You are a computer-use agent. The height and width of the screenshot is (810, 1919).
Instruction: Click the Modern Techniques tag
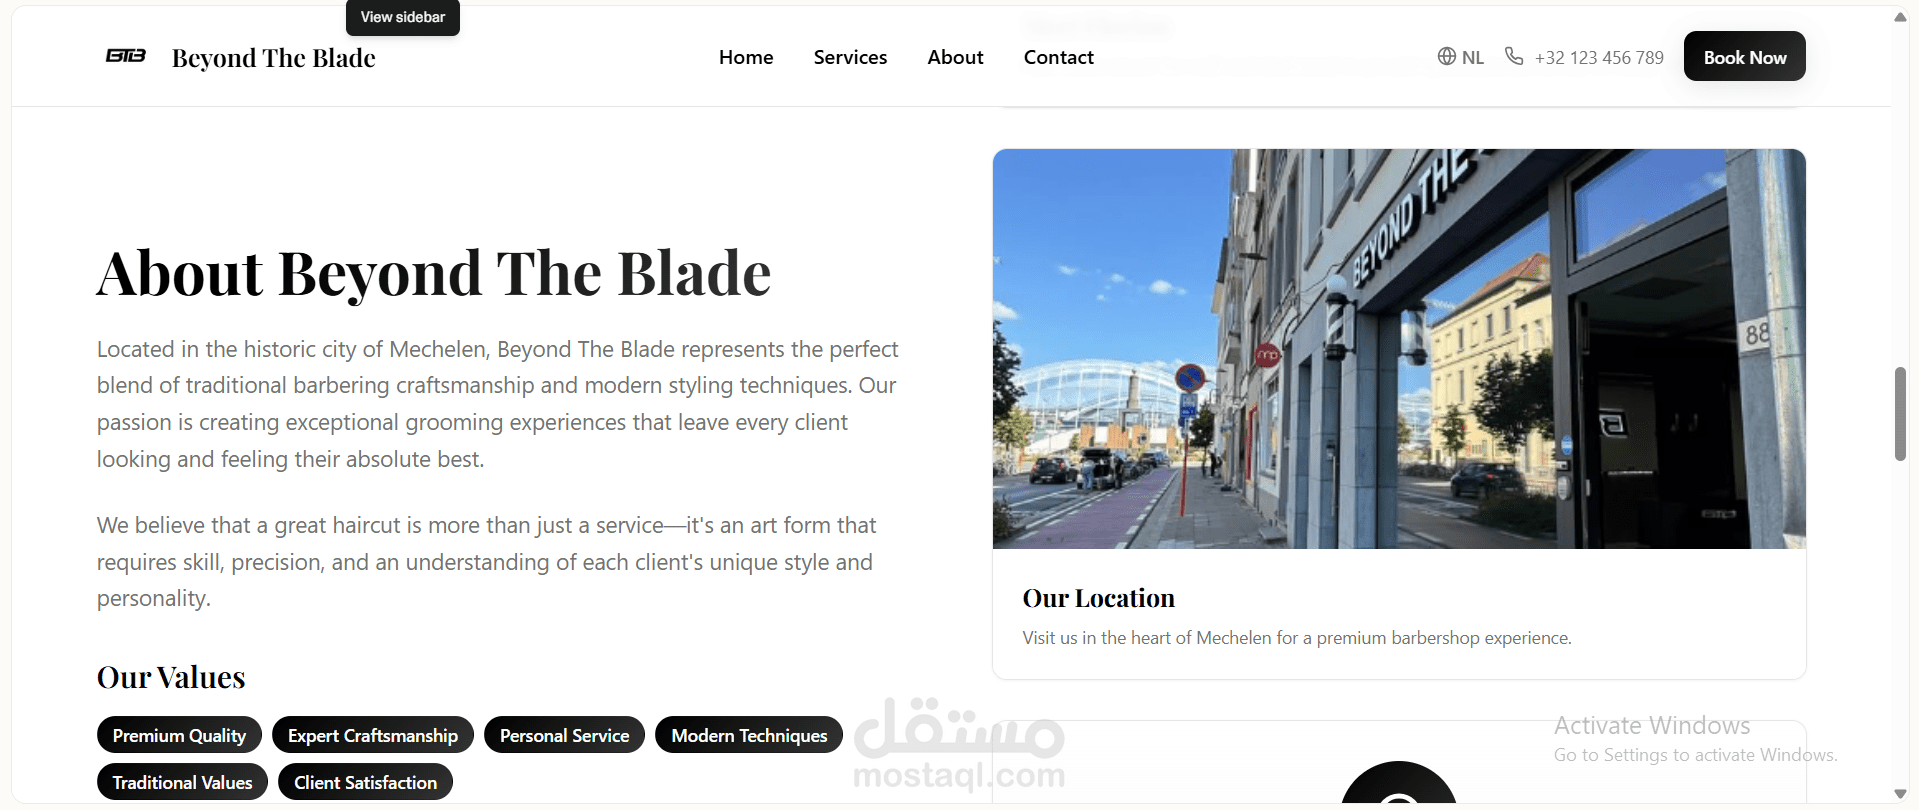coord(749,735)
